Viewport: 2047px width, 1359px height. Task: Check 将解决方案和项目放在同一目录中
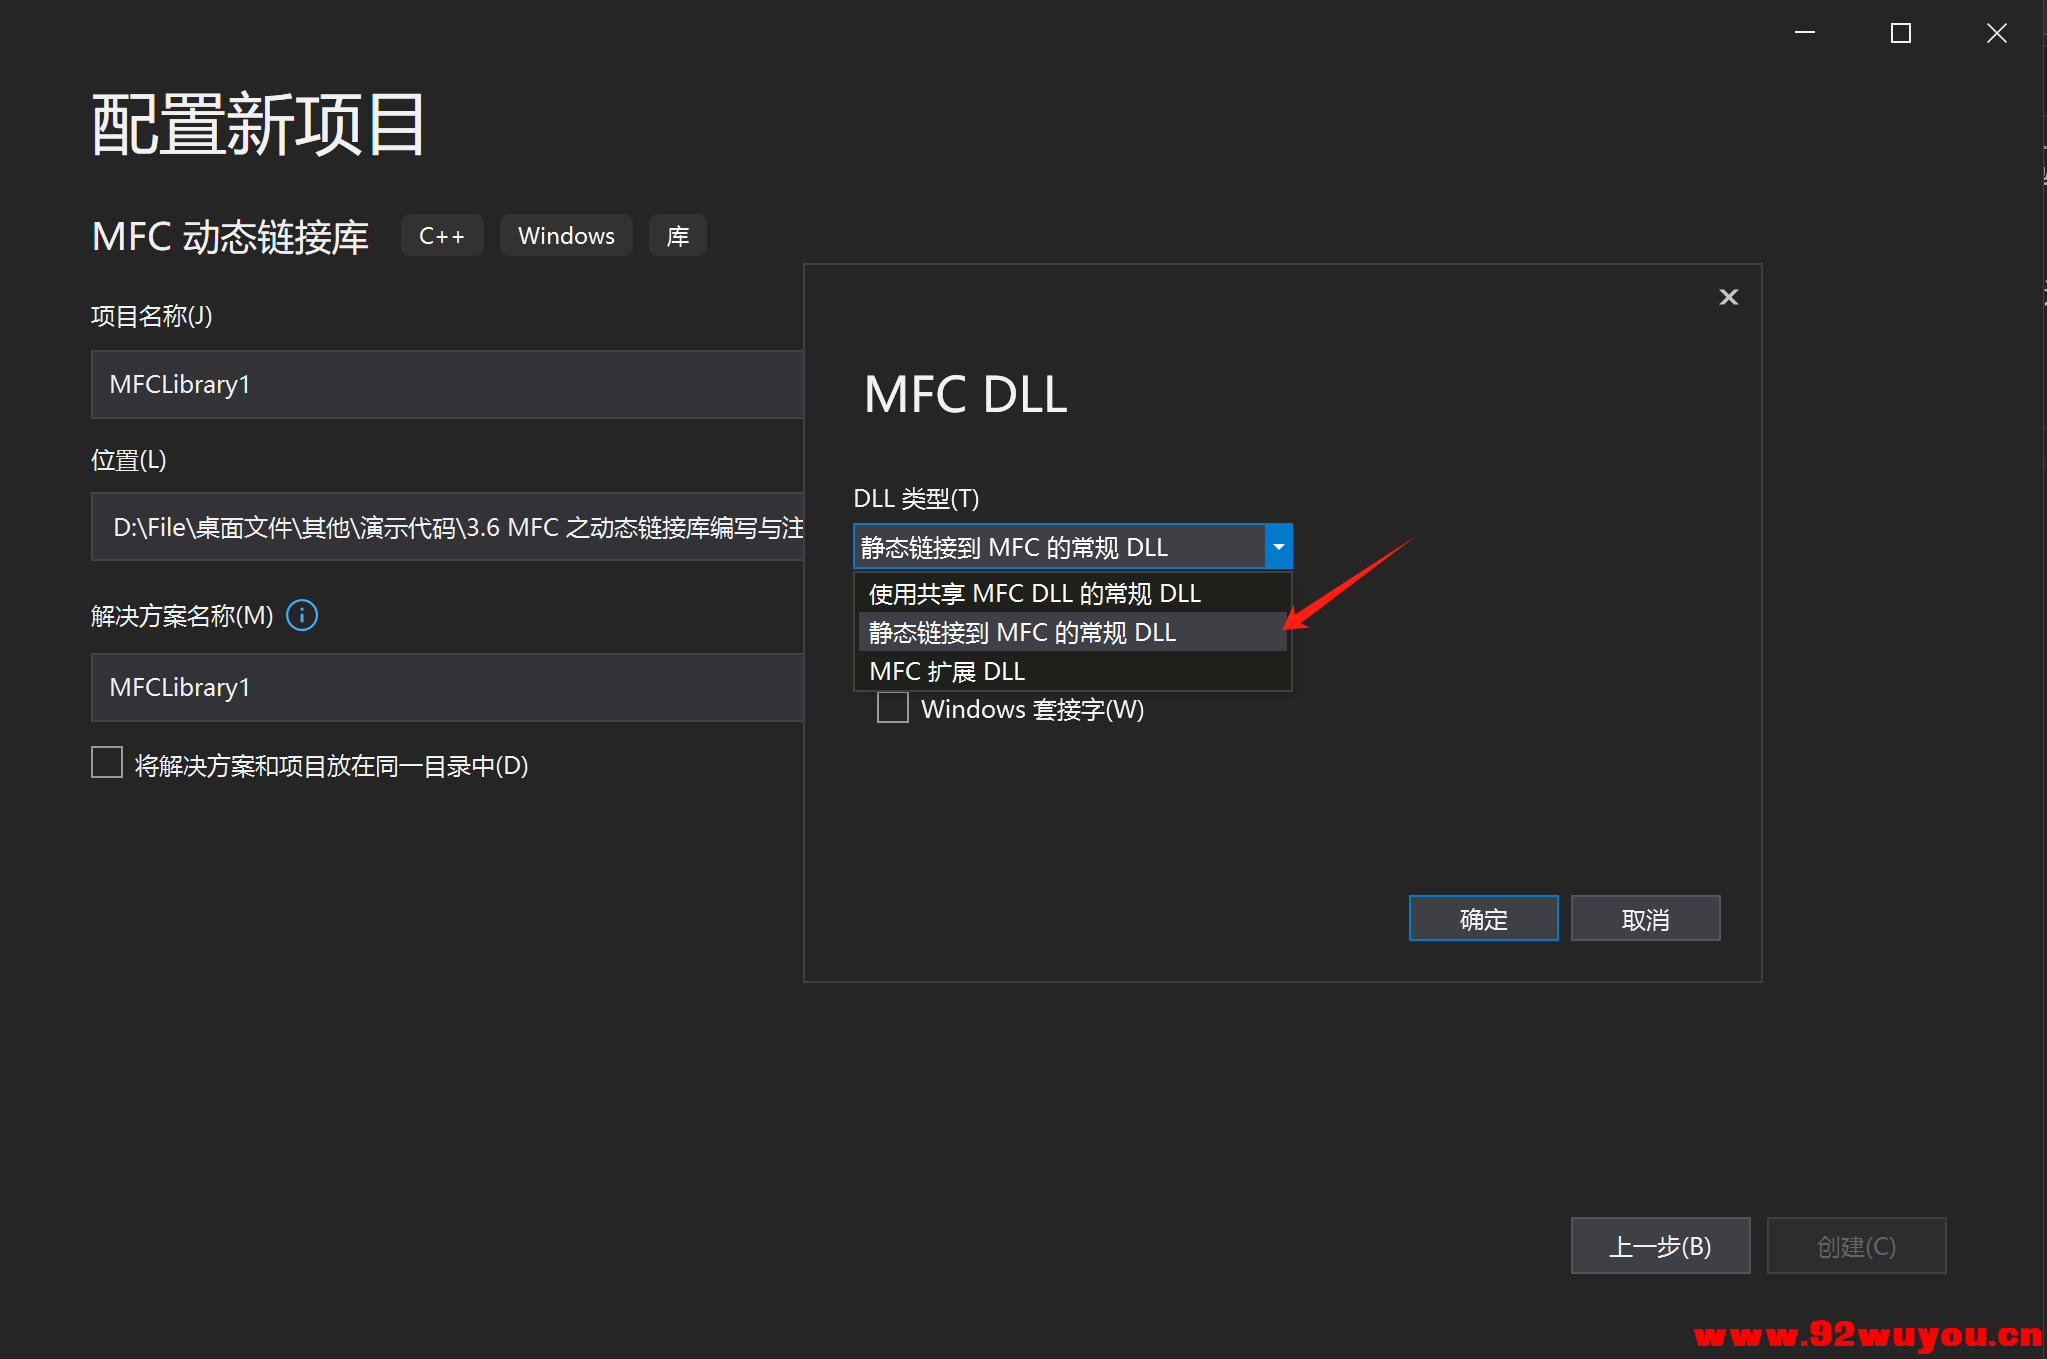106,762
